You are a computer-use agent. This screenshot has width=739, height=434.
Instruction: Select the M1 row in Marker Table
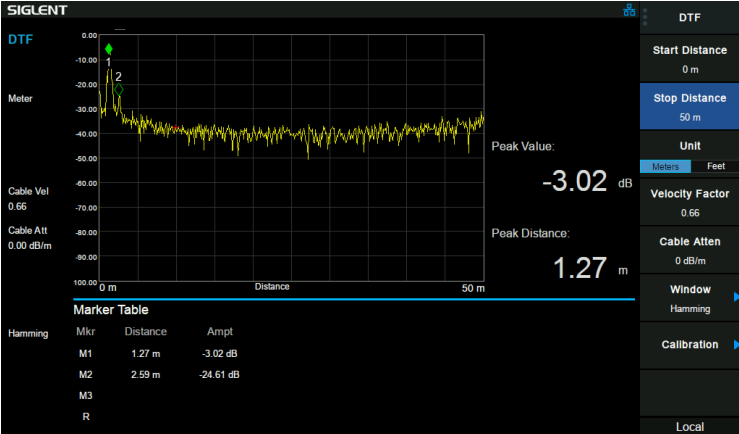160,354
